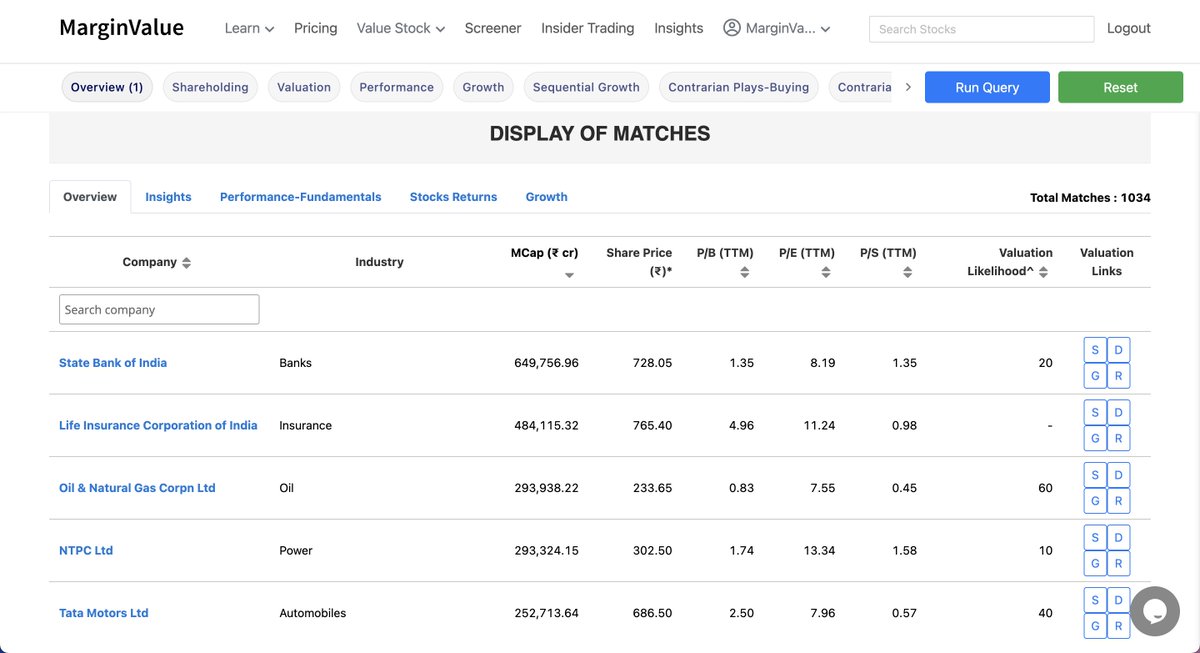
Task: Open the R link for Life Insurance Corporation
Action: point(1119,438)
